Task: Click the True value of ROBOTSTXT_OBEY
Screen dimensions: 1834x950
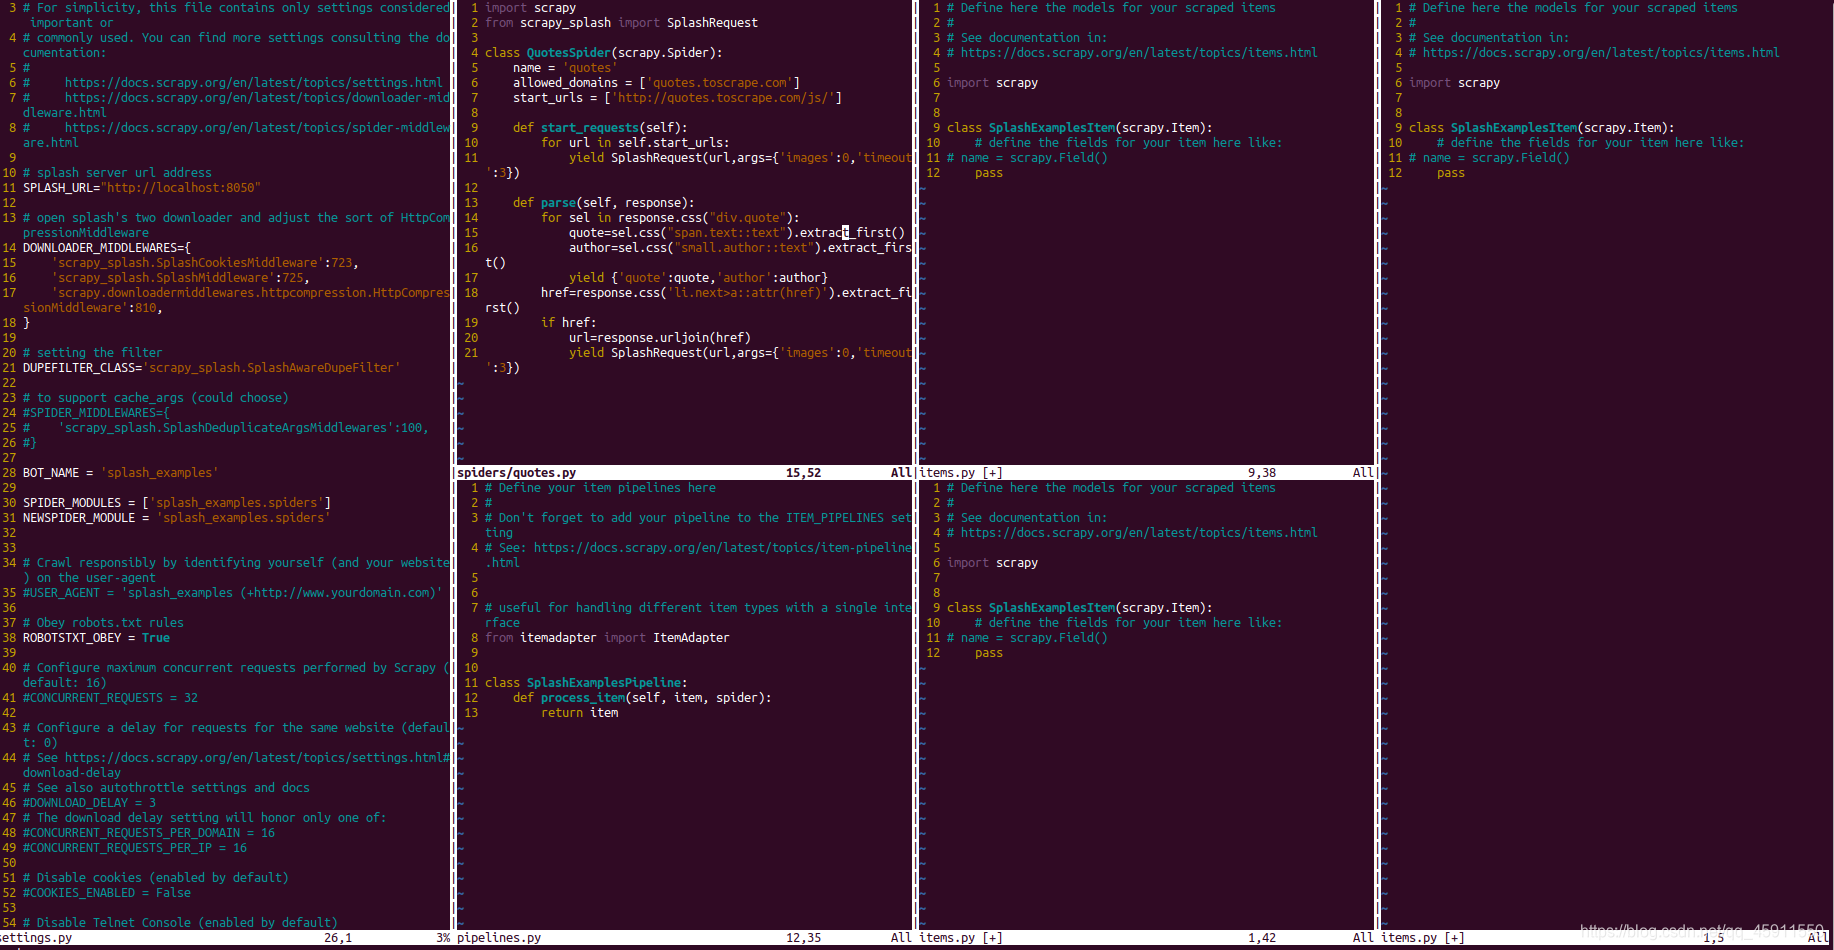Action: [156, 638]
